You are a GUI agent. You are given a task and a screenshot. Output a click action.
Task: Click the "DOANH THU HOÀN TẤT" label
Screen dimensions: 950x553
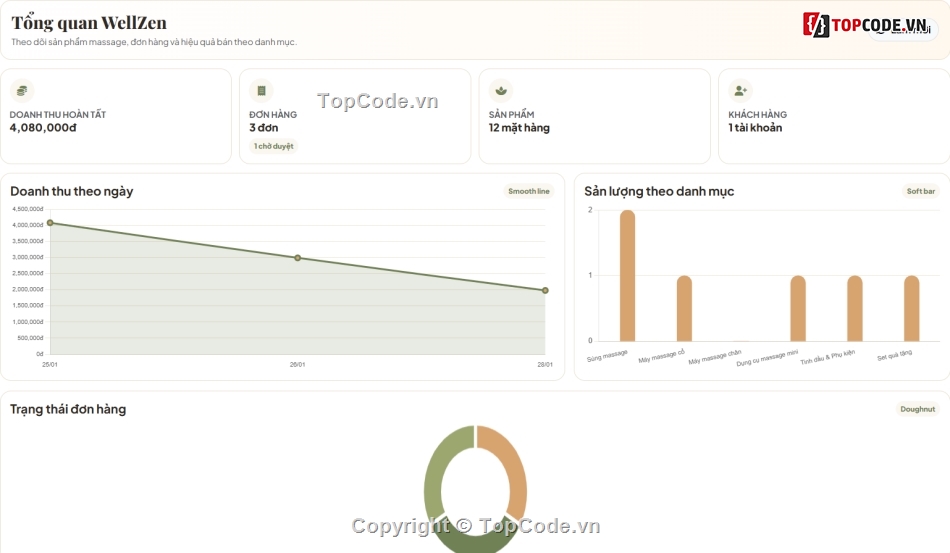58,114
